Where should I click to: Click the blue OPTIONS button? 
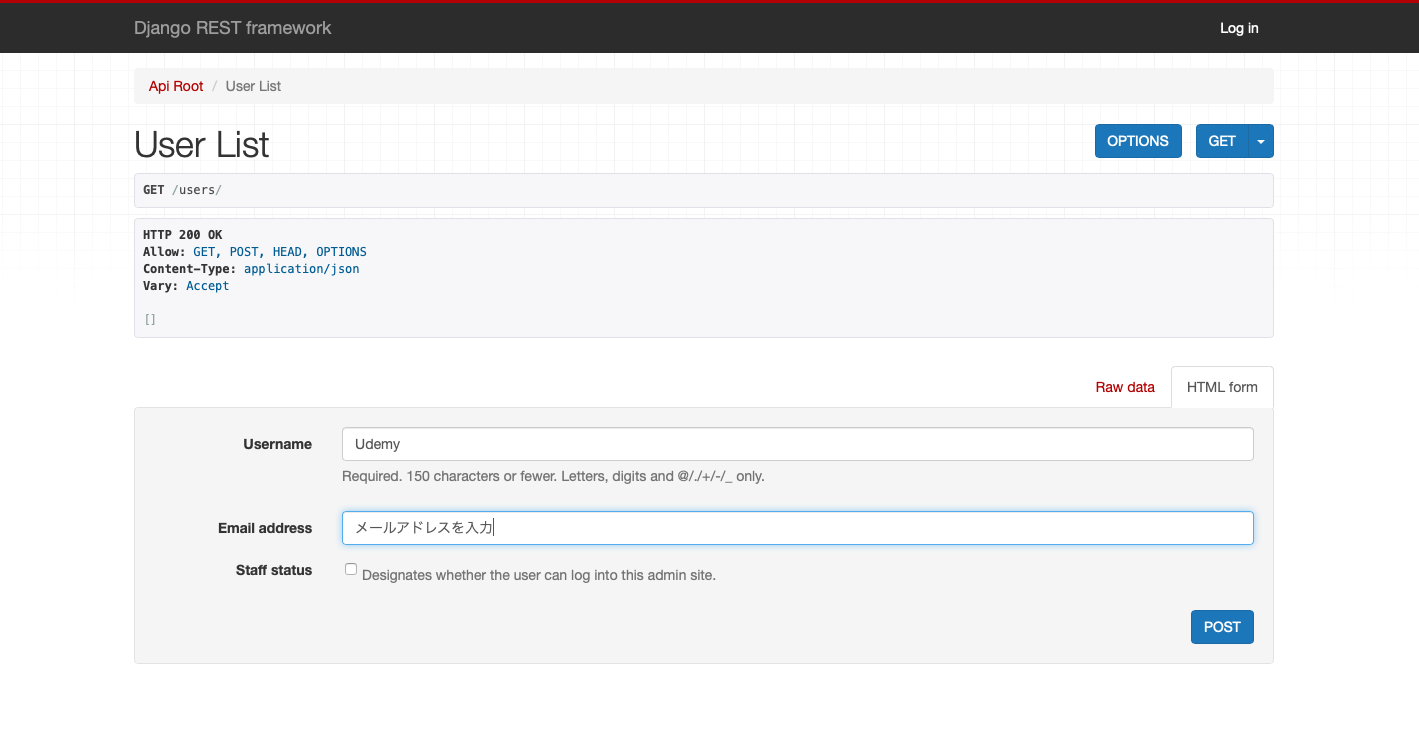[x=1138, y=140]
